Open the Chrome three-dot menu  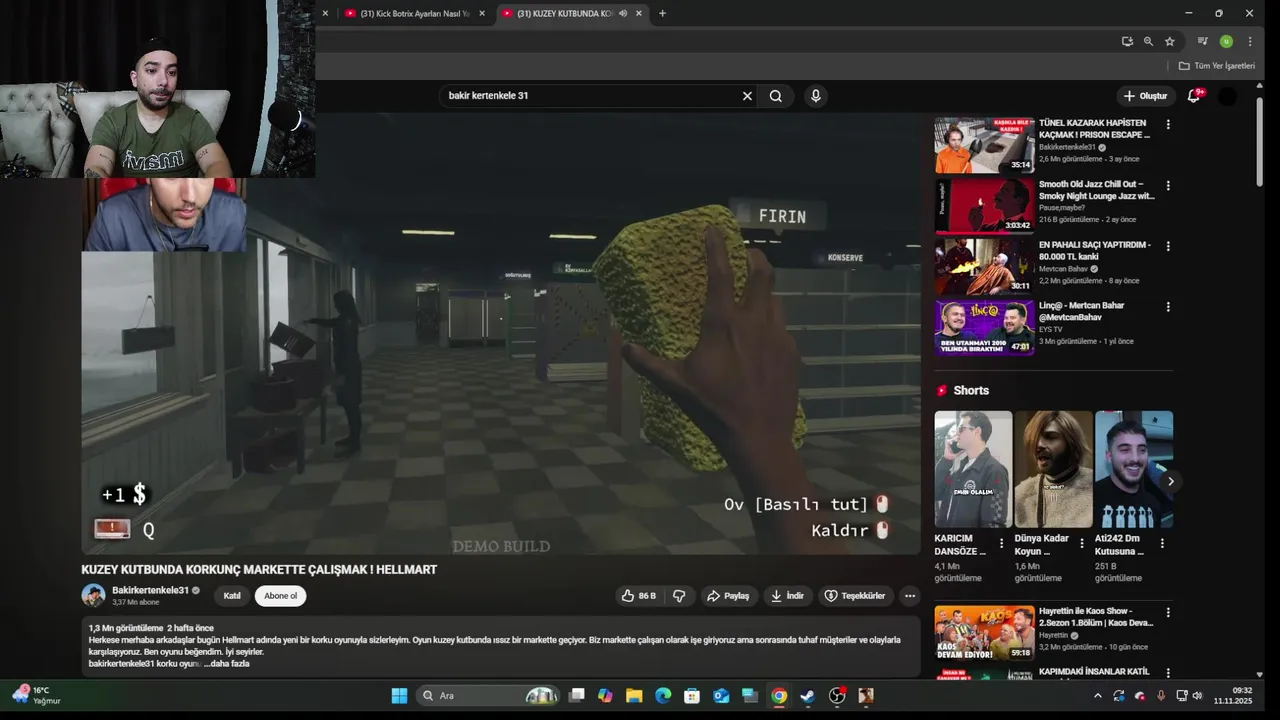pos(1250,41)
